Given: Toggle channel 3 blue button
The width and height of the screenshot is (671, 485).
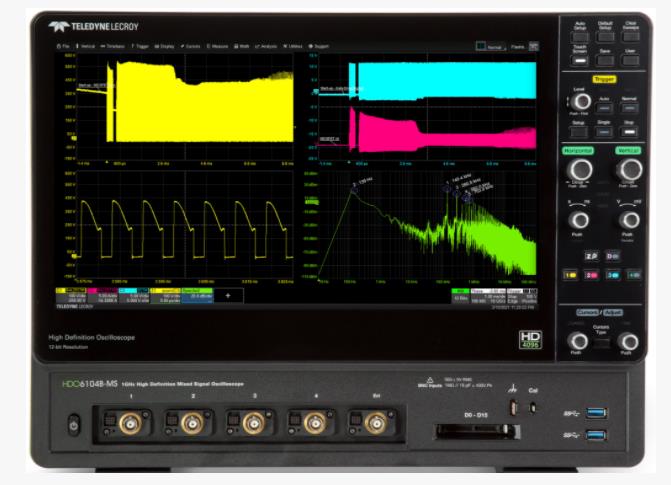Looking at the screenshot, I should 613,274.
